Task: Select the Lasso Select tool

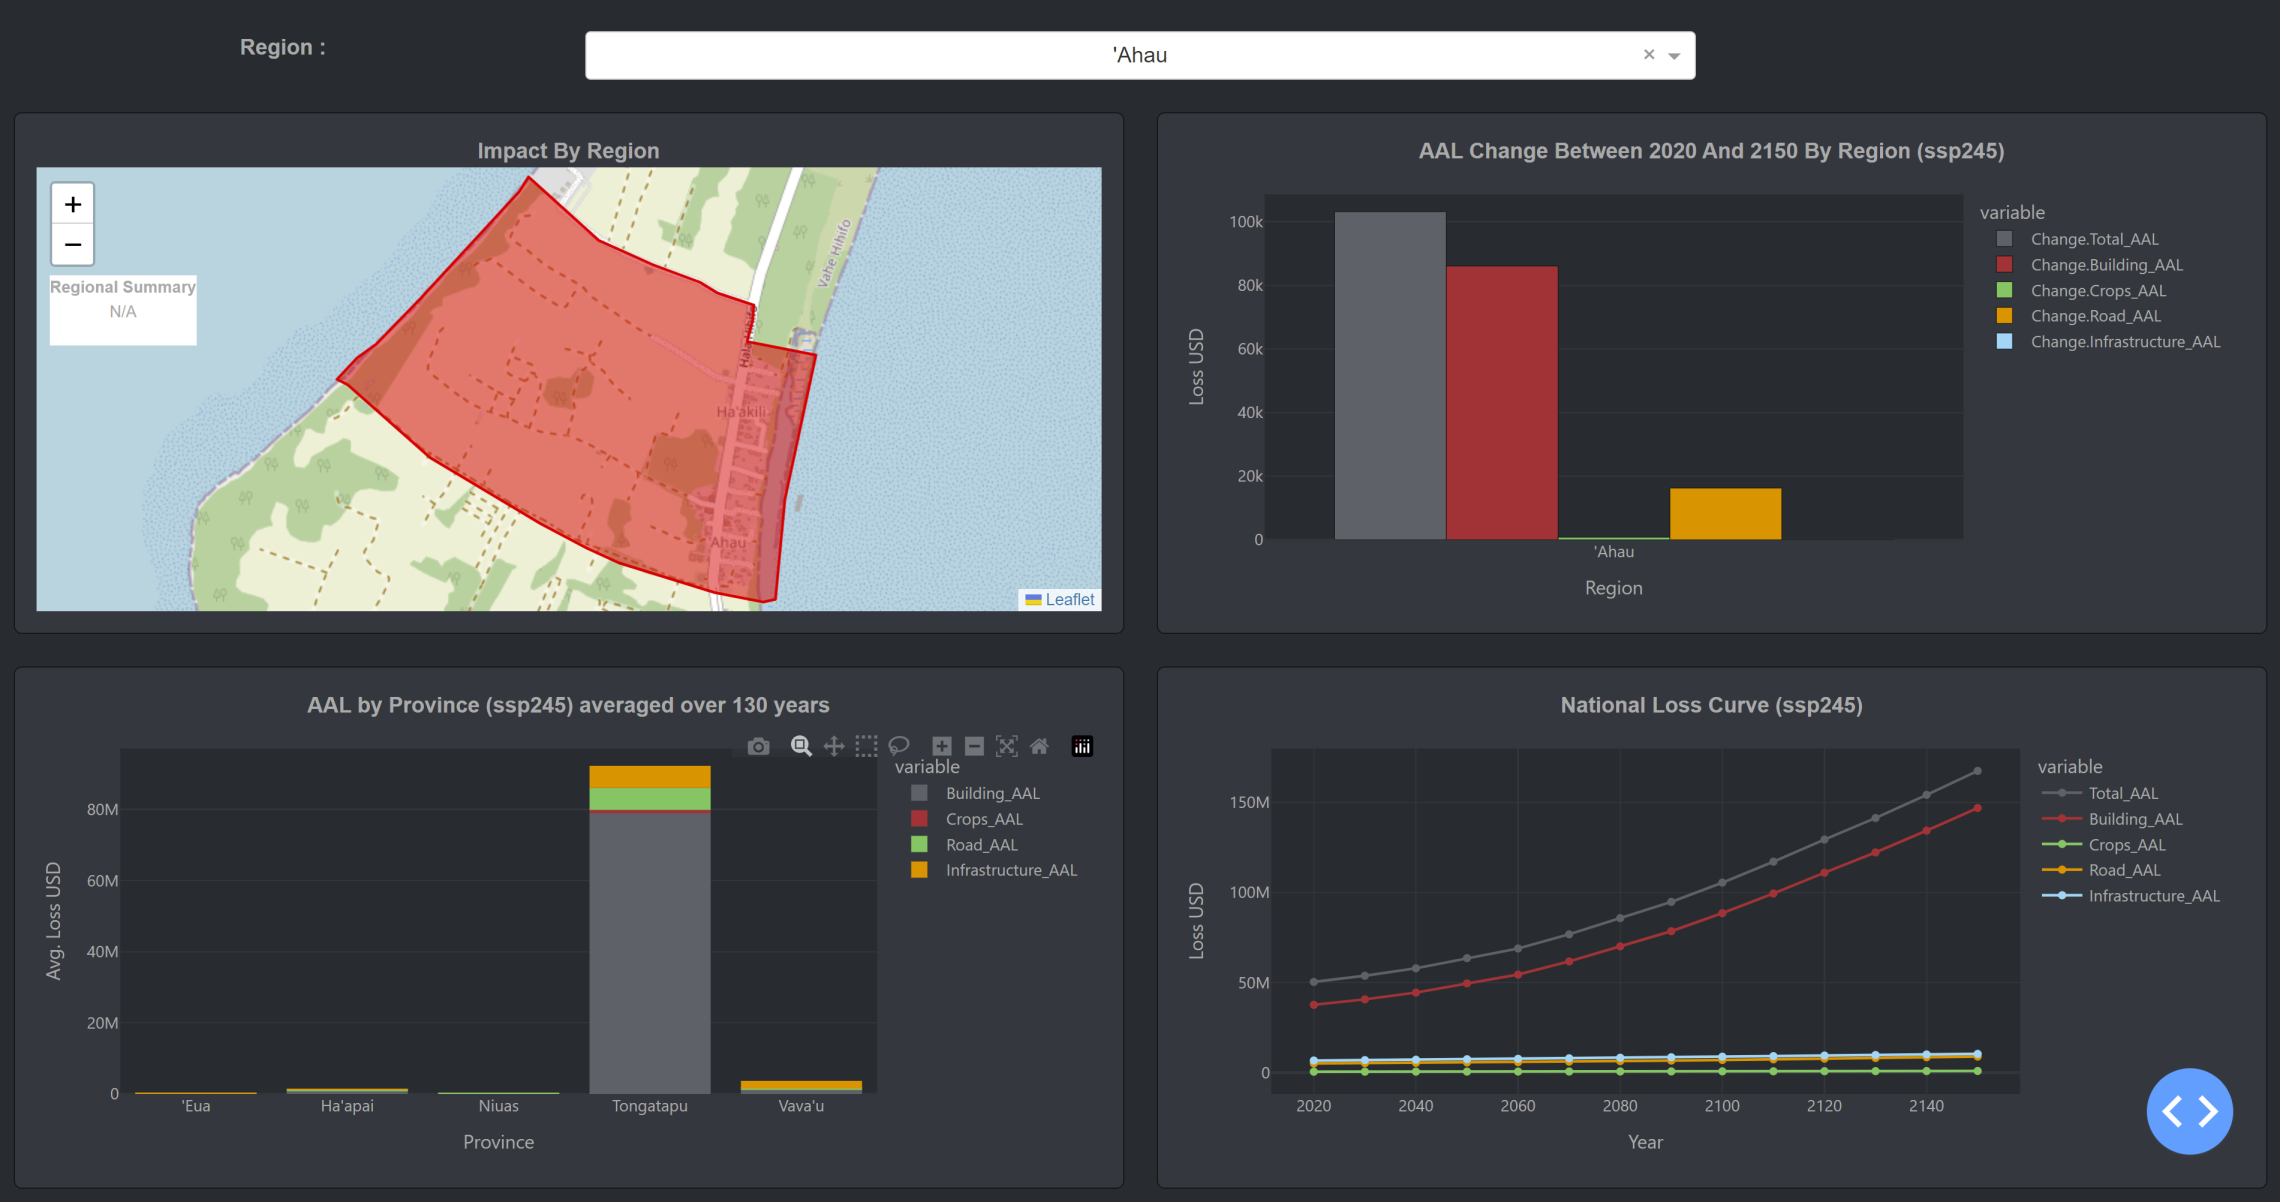Action: tap(899, 746)
